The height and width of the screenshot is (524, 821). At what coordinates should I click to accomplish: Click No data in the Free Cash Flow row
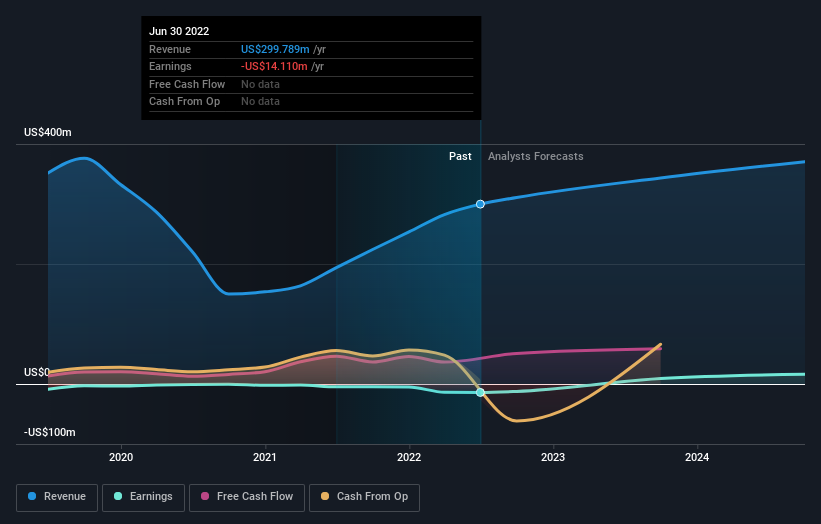pyautogui.click(x=260, y=84)
